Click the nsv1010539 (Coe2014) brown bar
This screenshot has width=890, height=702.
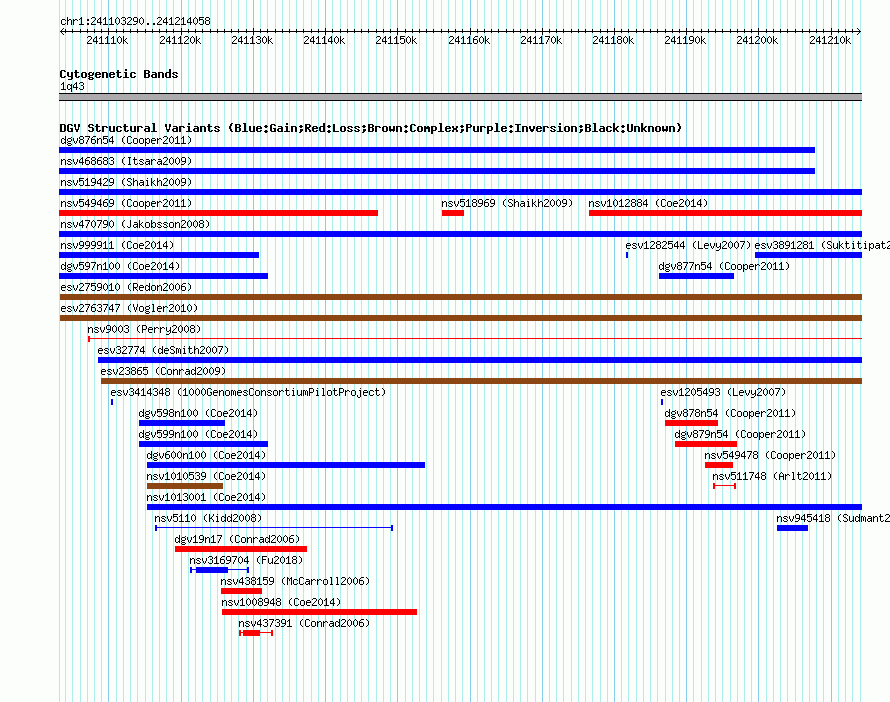click(x=185, y=486)
